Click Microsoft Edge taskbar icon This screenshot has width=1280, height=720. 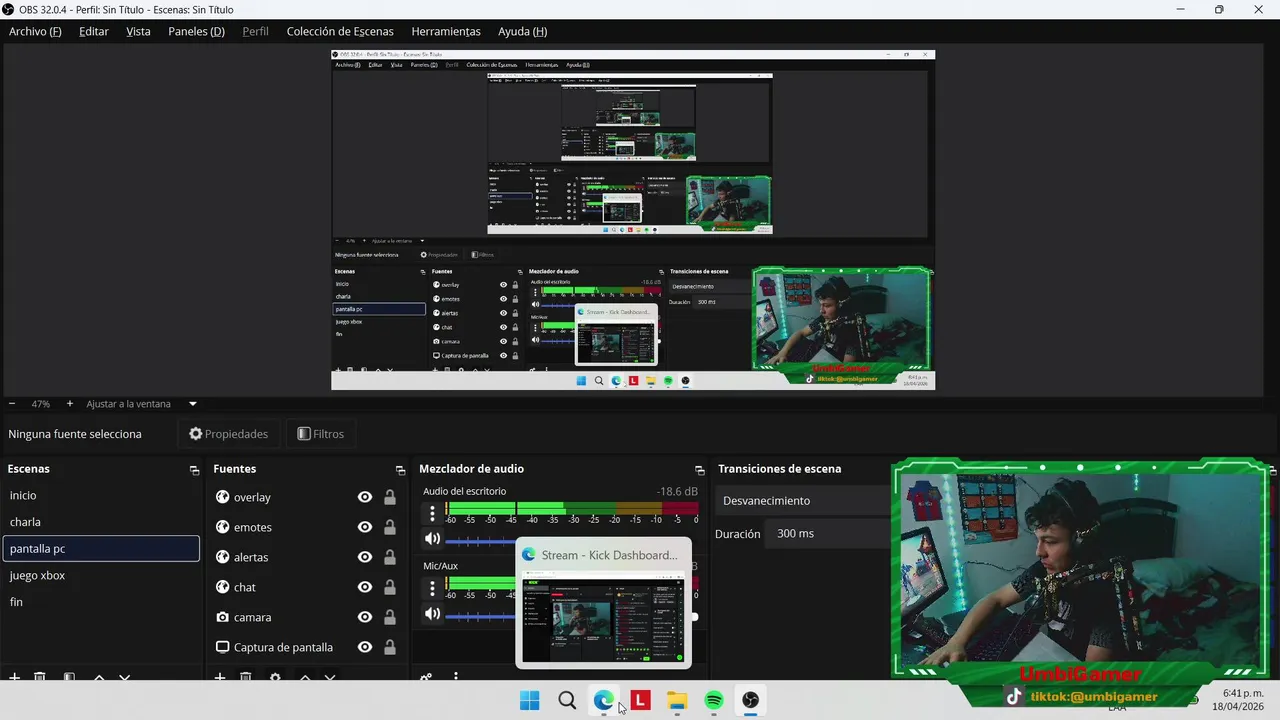click(604, 700)
